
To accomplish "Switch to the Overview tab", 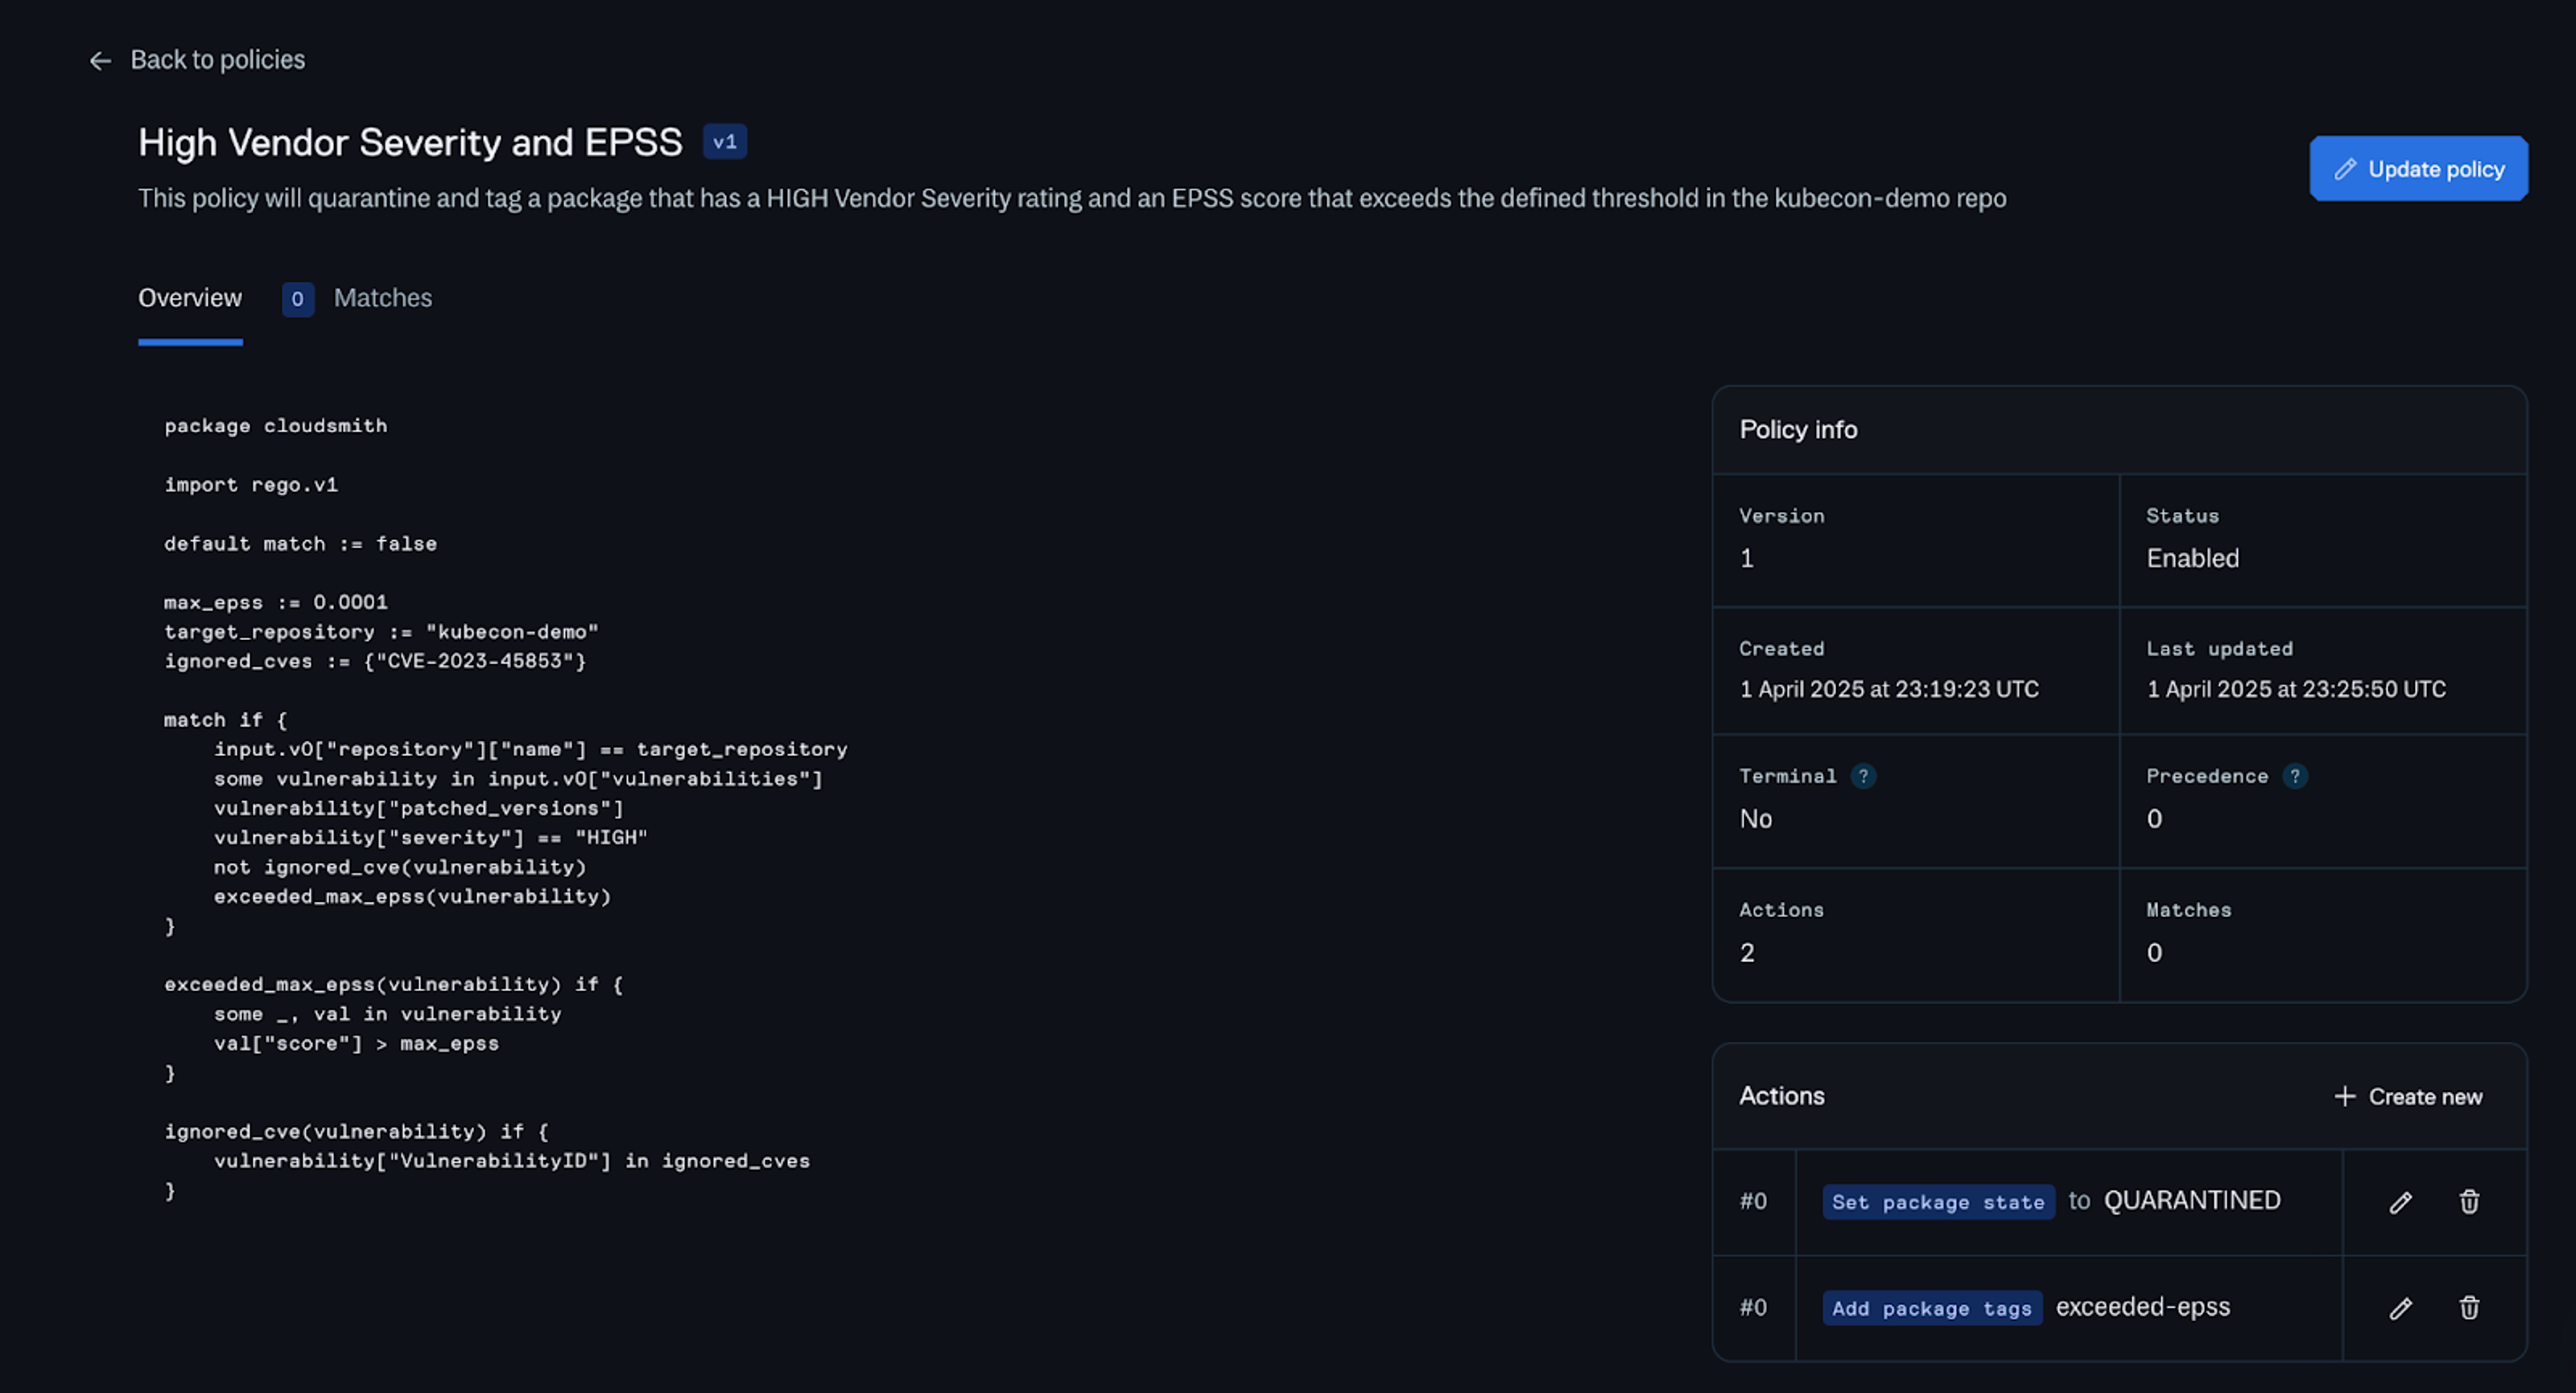I will (x=190, y=298).
